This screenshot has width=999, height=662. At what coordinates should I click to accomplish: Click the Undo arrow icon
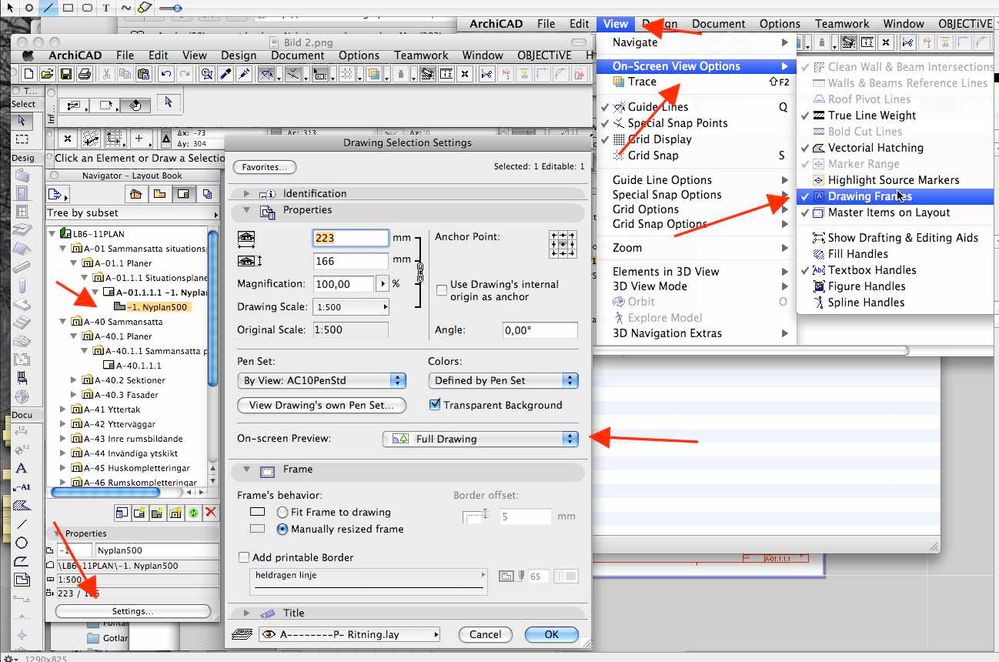166,75
